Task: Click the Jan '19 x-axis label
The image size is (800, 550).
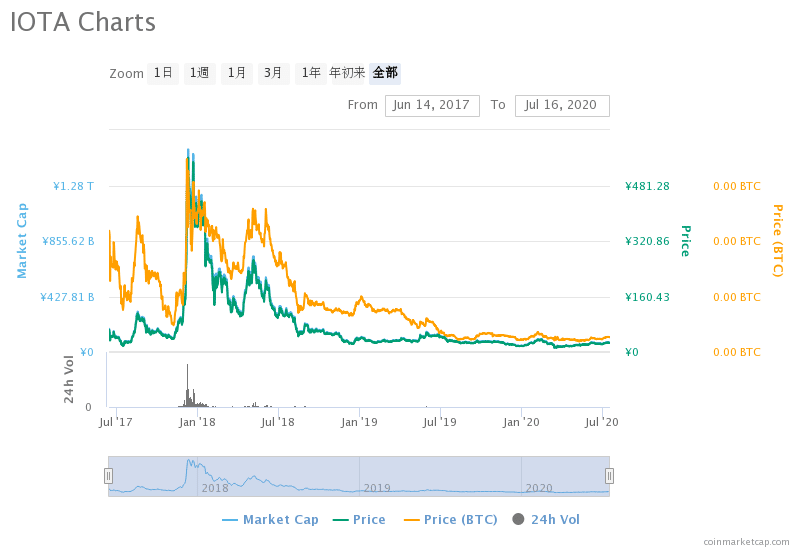Action: 359,422
